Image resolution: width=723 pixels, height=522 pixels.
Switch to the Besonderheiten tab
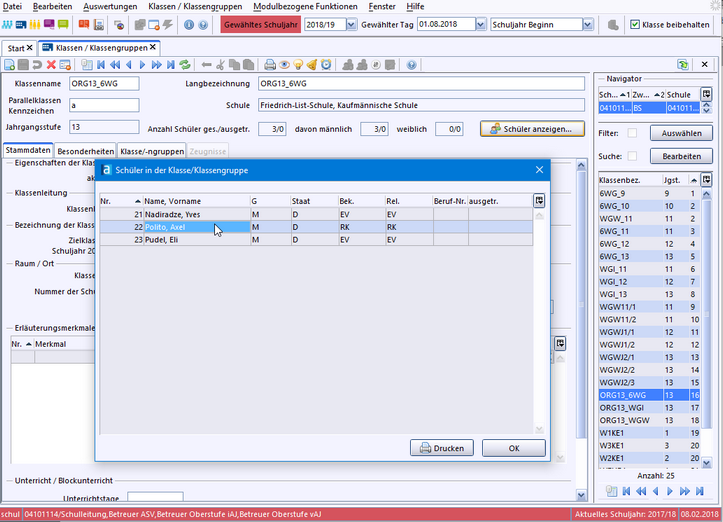pos(85,150)
